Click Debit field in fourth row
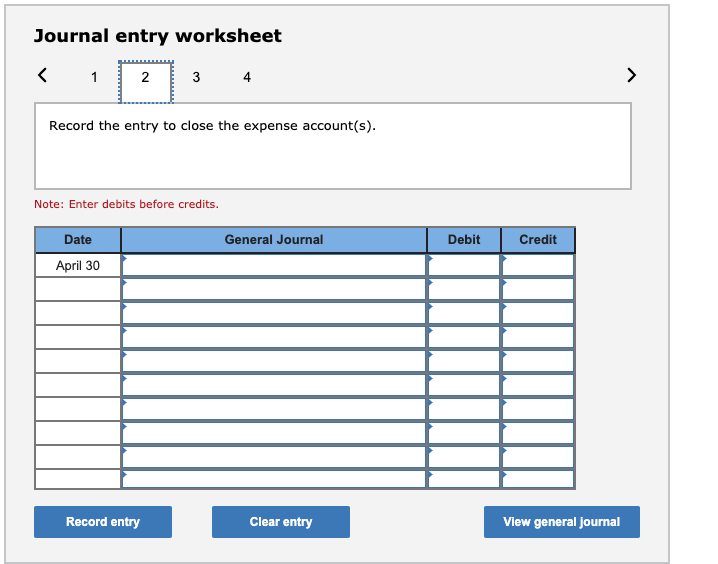This screenshot has width=718, height=564. (464, 337)
